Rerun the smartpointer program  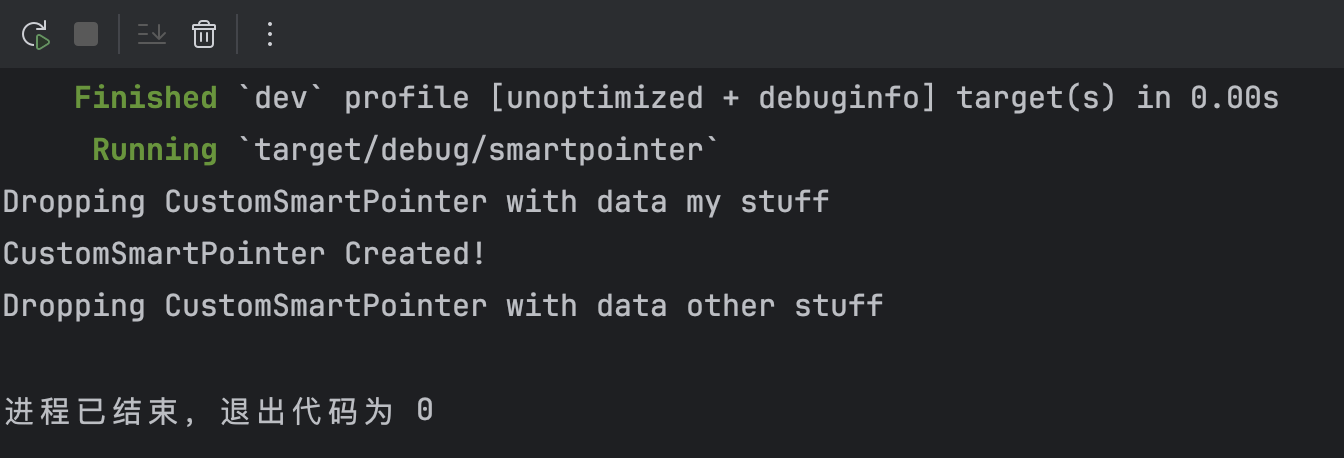(x=37, y=35)
